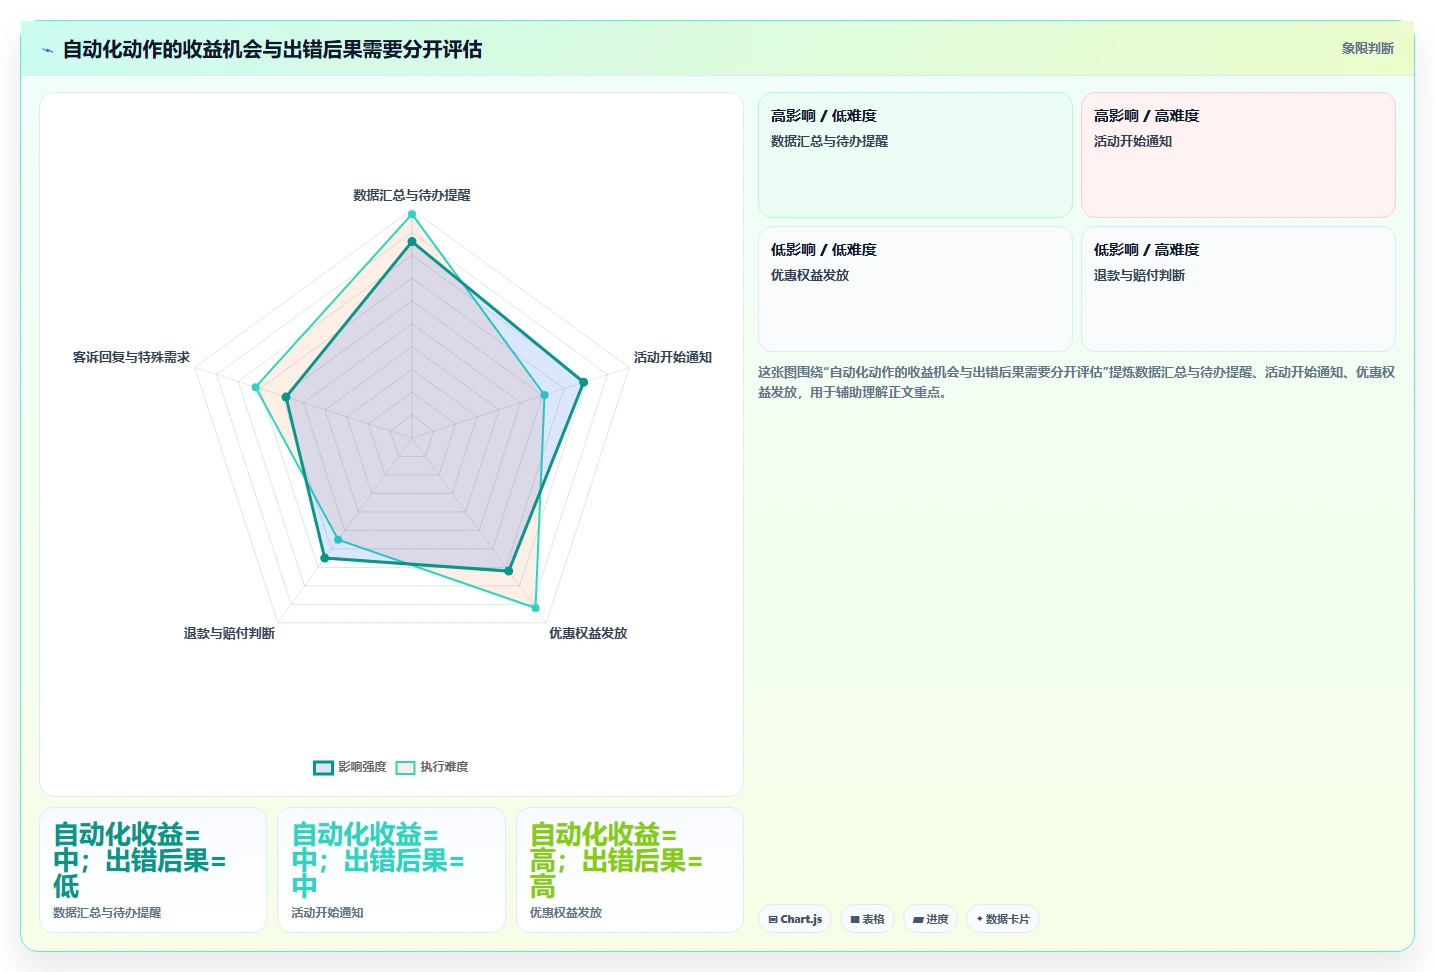Click 活动开始通知 text in the red quadrant card
1435x972 pixels.
coord(1132,141)
